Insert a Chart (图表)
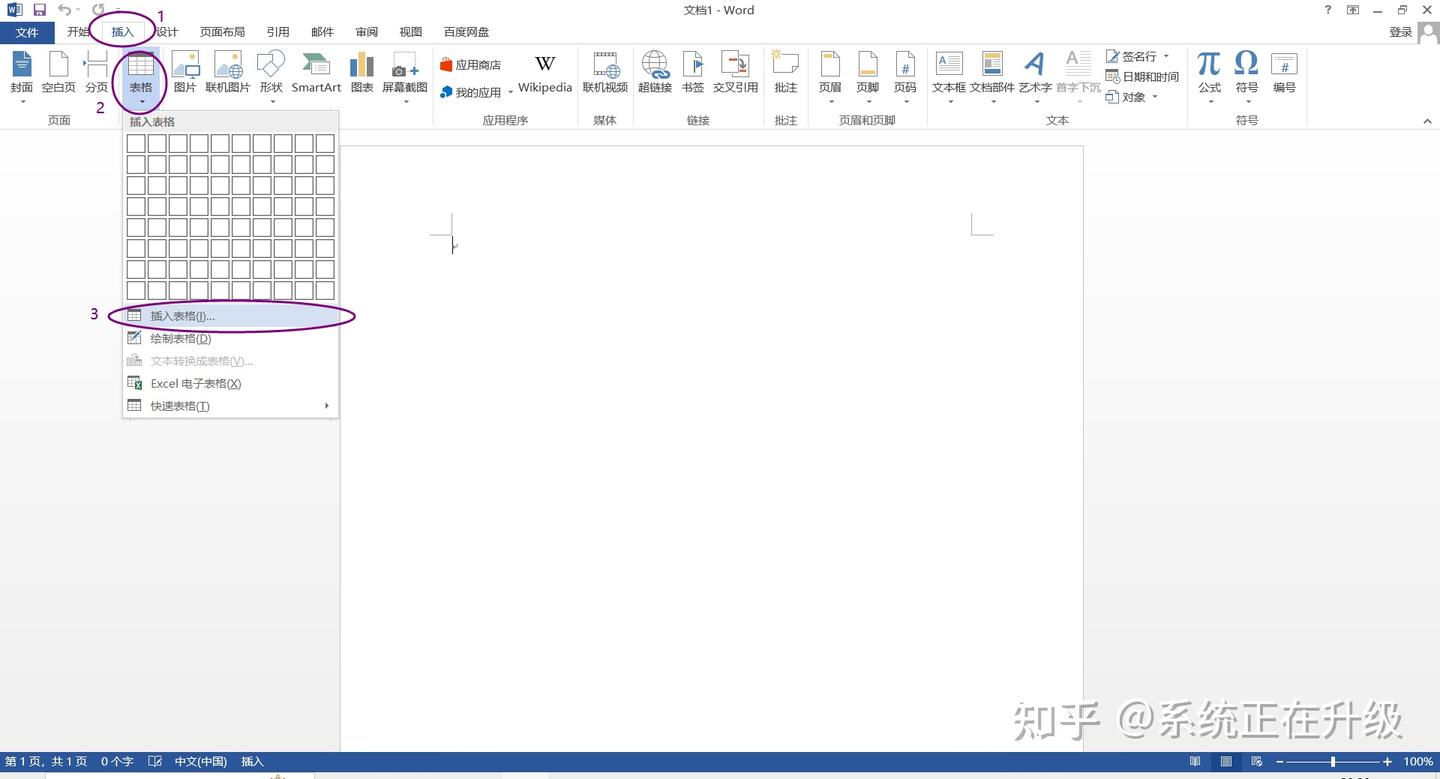Screen dimensions: 1440x779 pyautogui.click(x=362, y=75)
